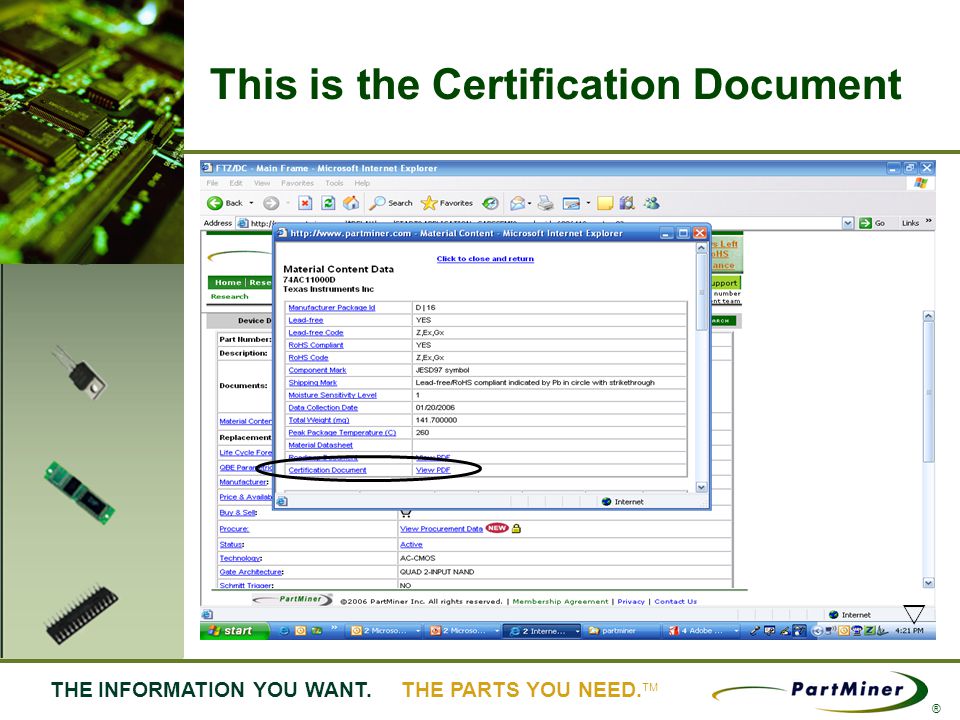Screen dimensions: 960x720
Task: Click 'Click to close and return' link
Action: click(x=485, y=259)
